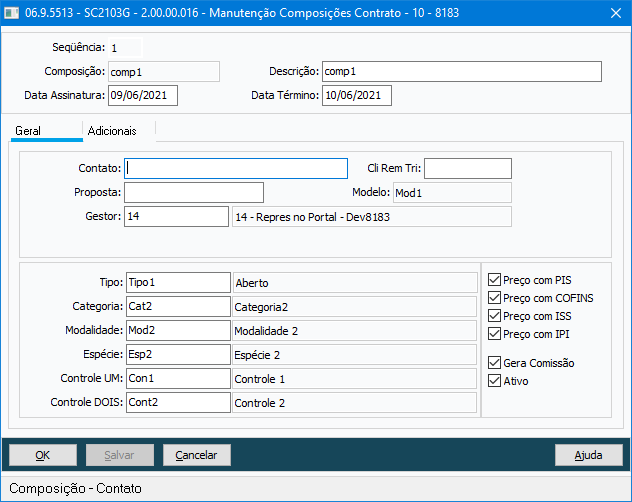Image resolution: width=632 pixels, height=502 pixels.
Task: Toggle Gera Comissão checkbox
Action: pos(494,363)
